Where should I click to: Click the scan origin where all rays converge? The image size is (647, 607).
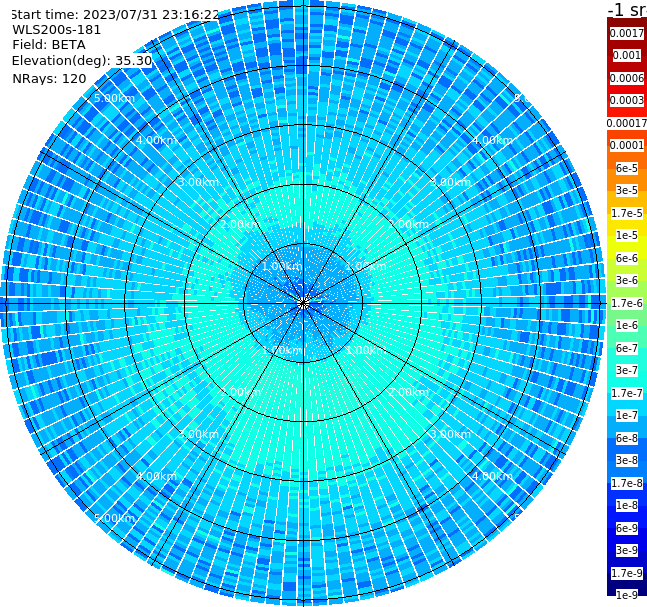pyautogui.click(x=303, y=304)
